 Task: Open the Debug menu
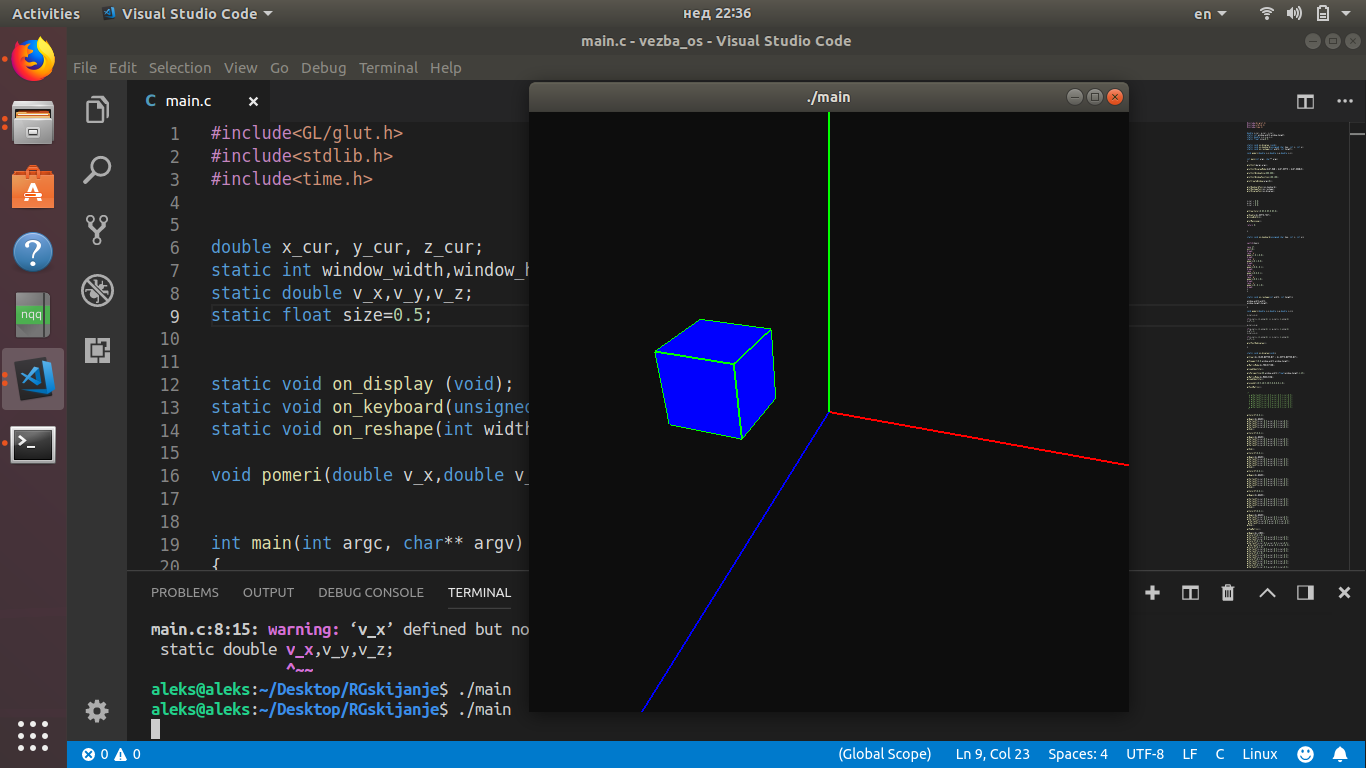tap(323, 68)
